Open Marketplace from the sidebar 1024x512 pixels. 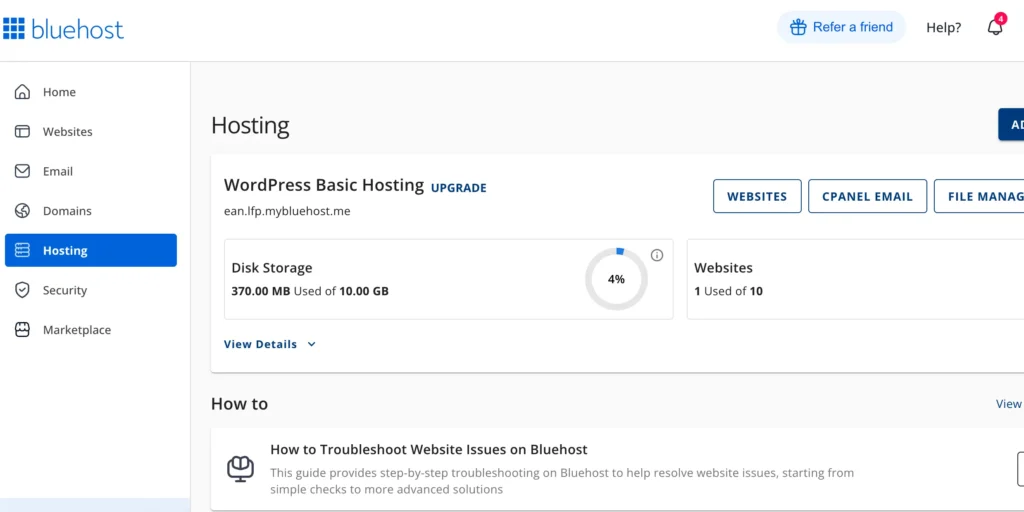coord(91,330)
